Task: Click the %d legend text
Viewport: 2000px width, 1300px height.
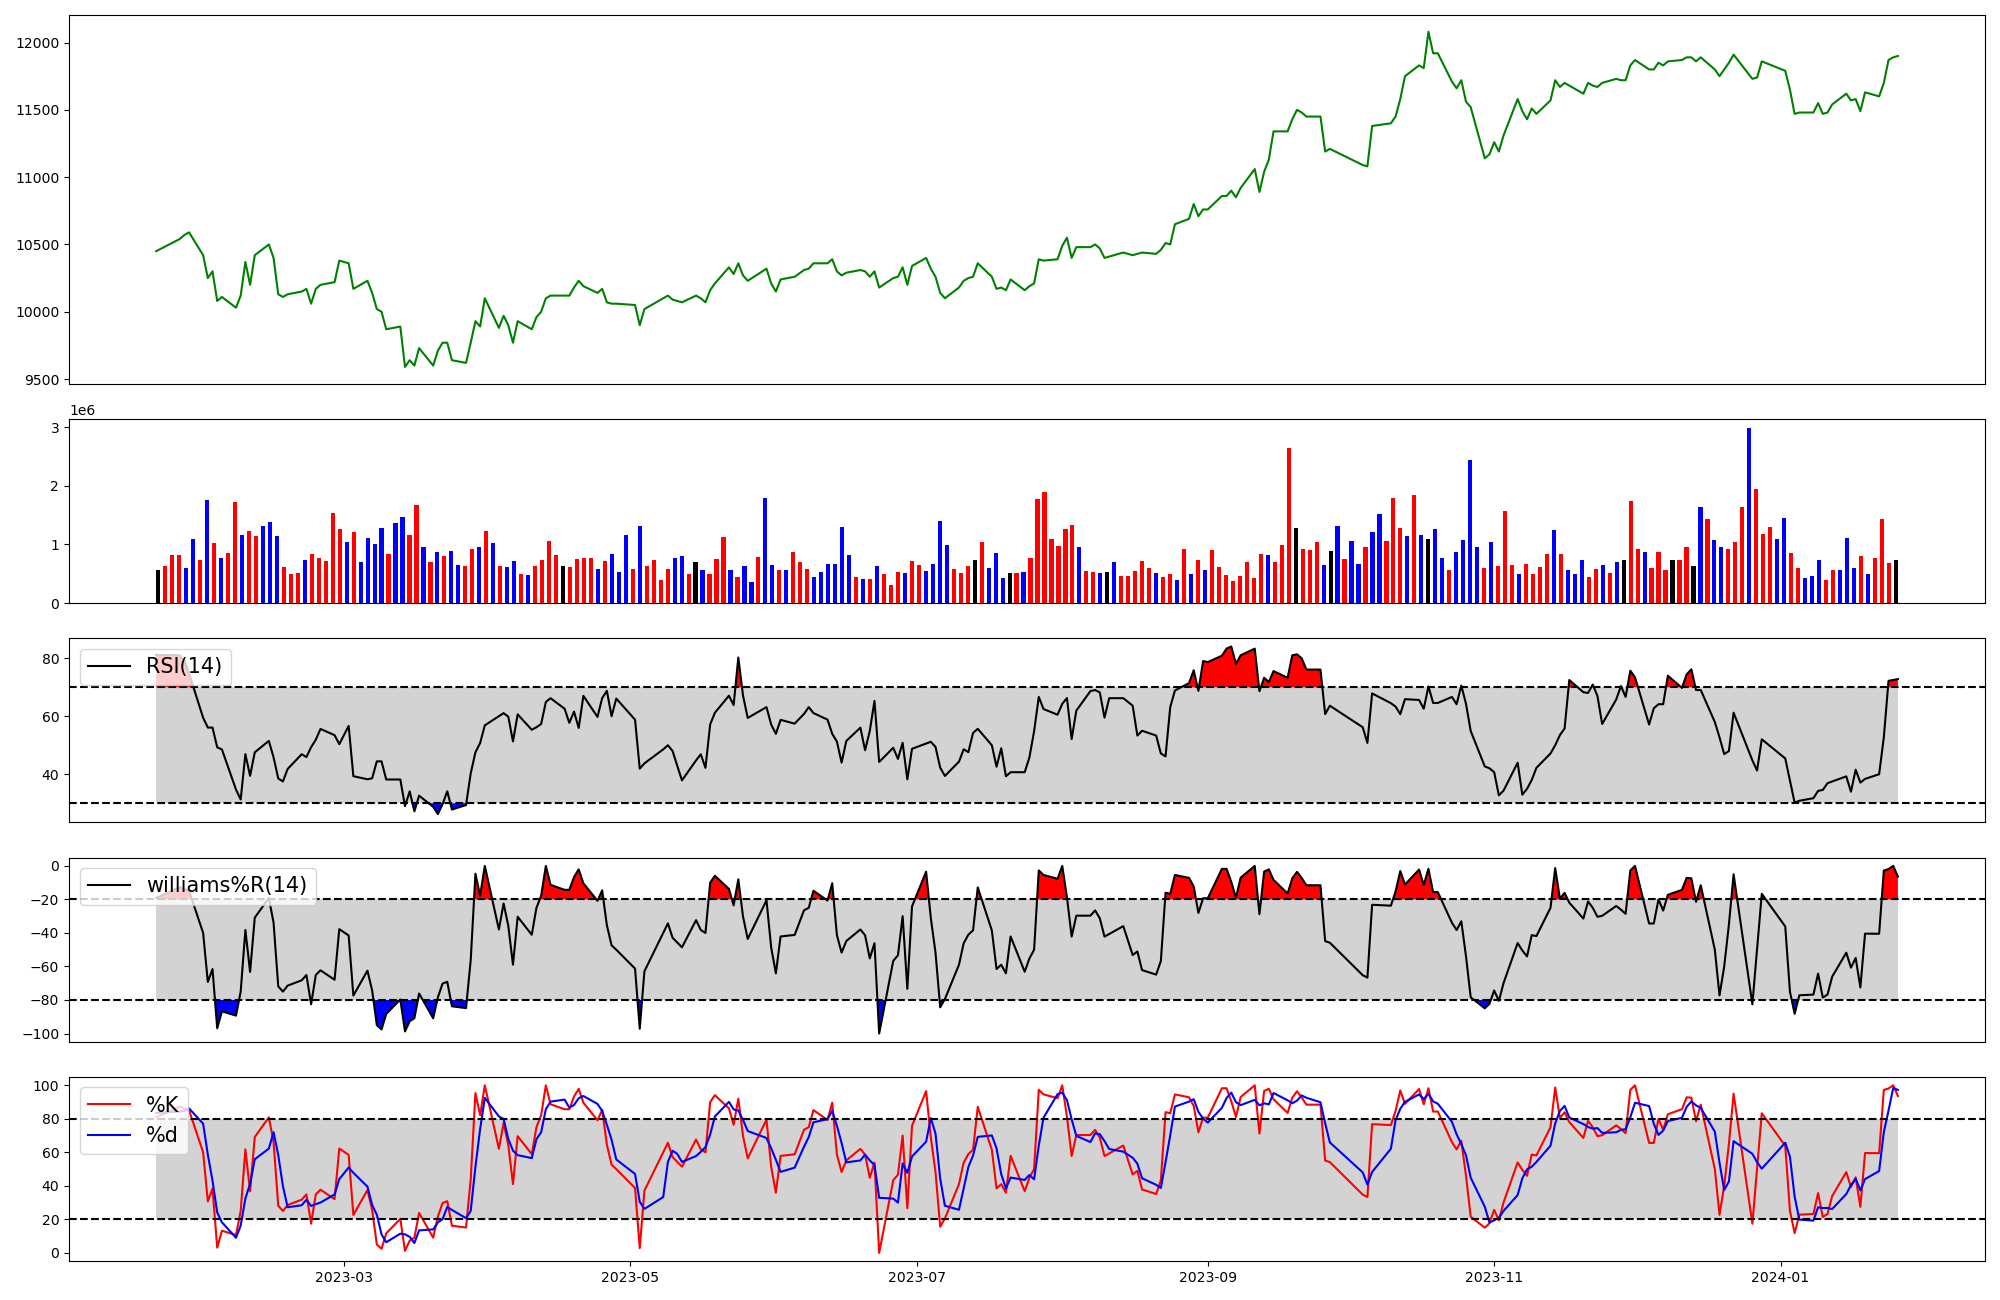Action: (162, 1135)
